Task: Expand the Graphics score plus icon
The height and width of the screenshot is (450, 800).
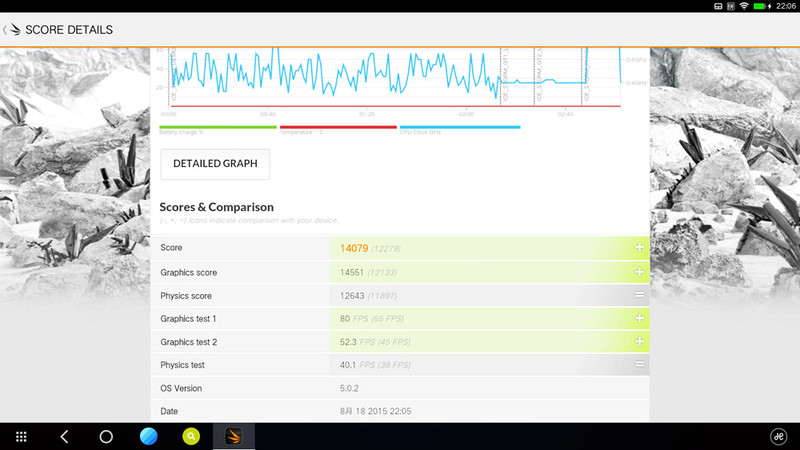Action: (639, 272)
